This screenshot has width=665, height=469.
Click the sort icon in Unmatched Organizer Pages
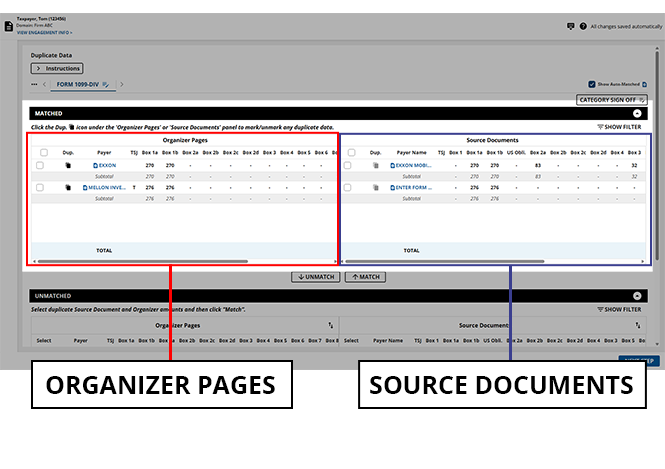(x=330, y=325)
